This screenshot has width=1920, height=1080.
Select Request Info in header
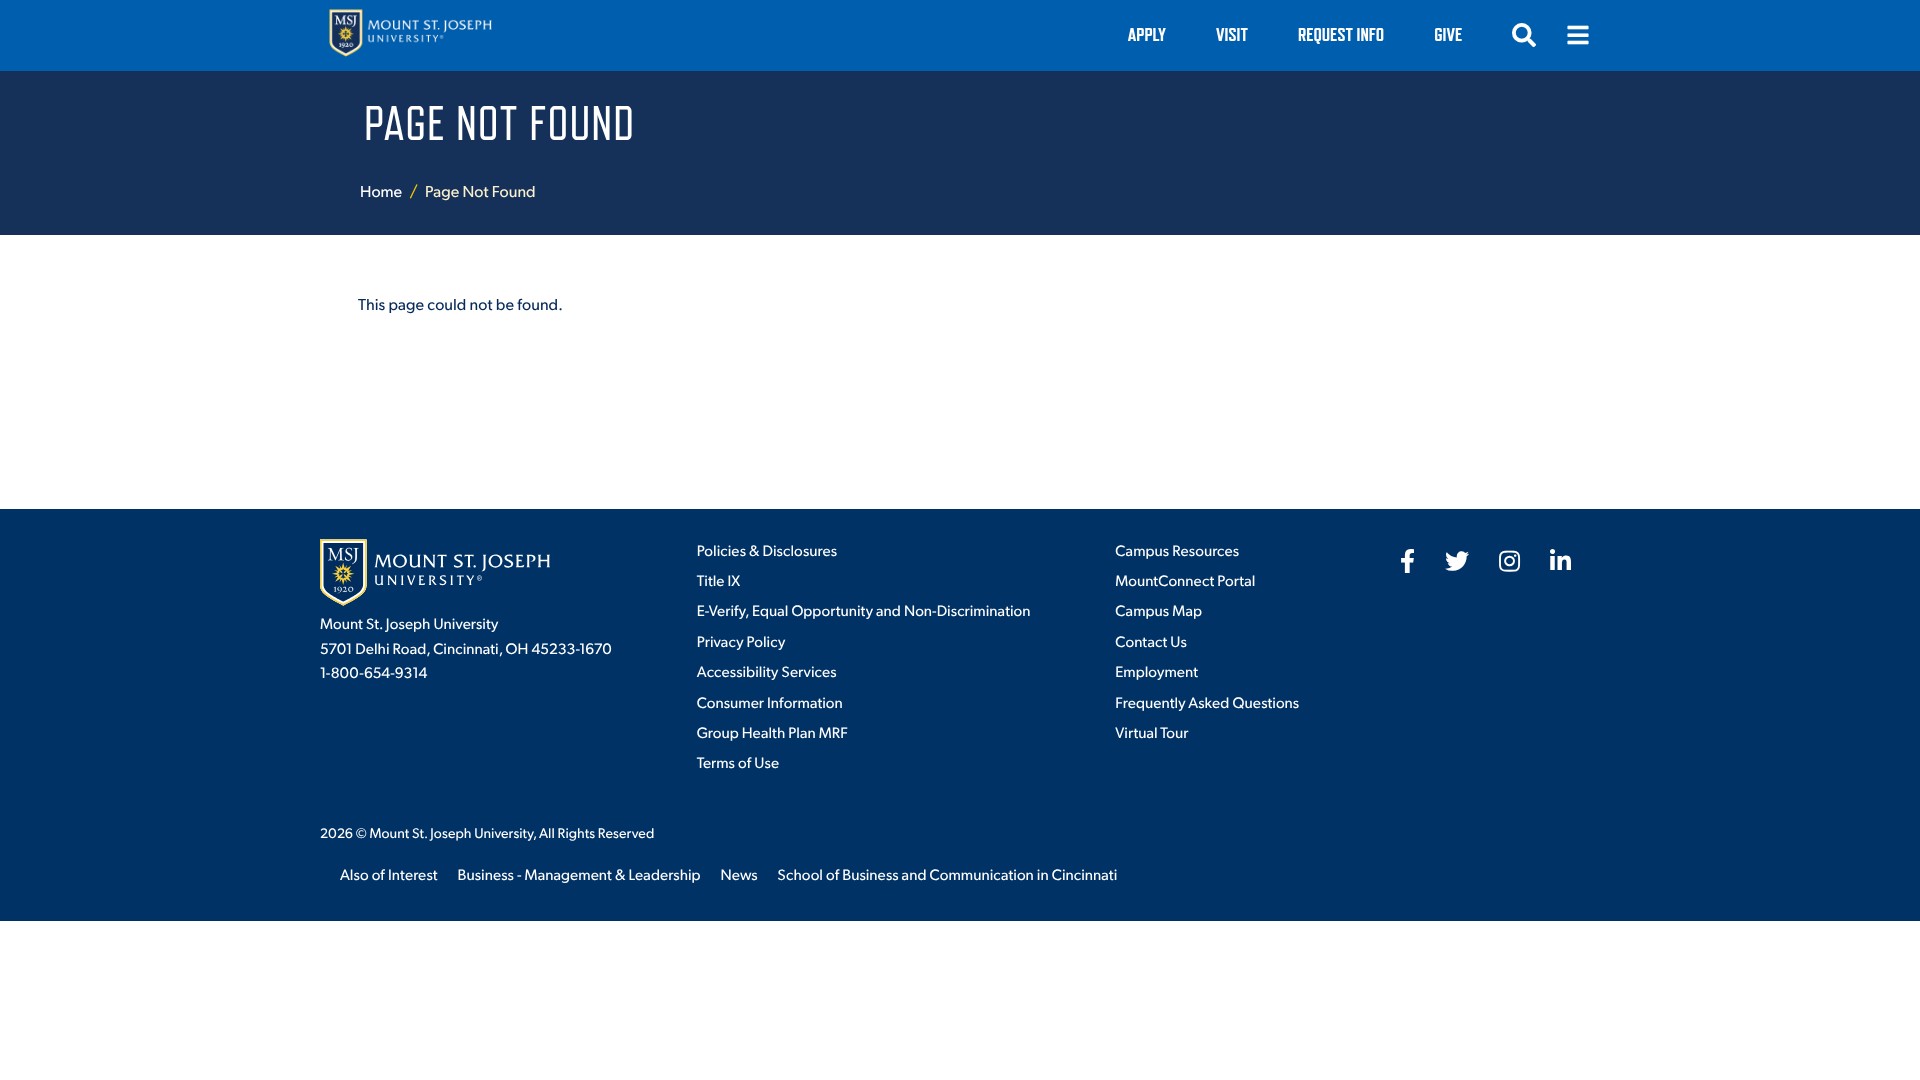click(1340, 35)
